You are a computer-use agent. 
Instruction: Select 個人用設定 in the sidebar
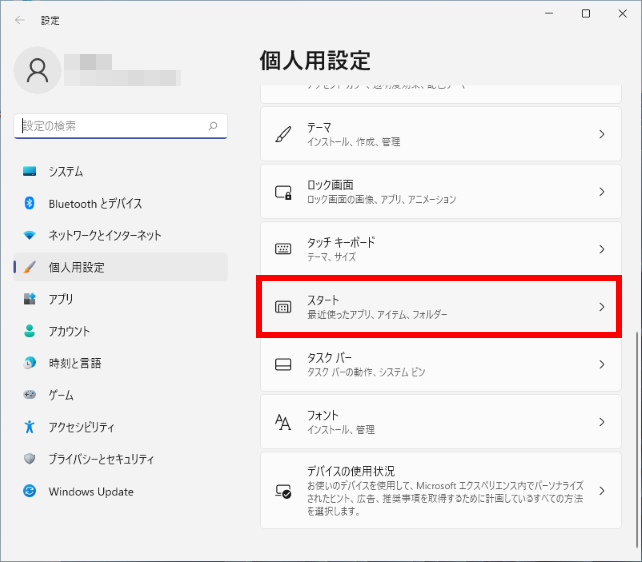[121, 267]
